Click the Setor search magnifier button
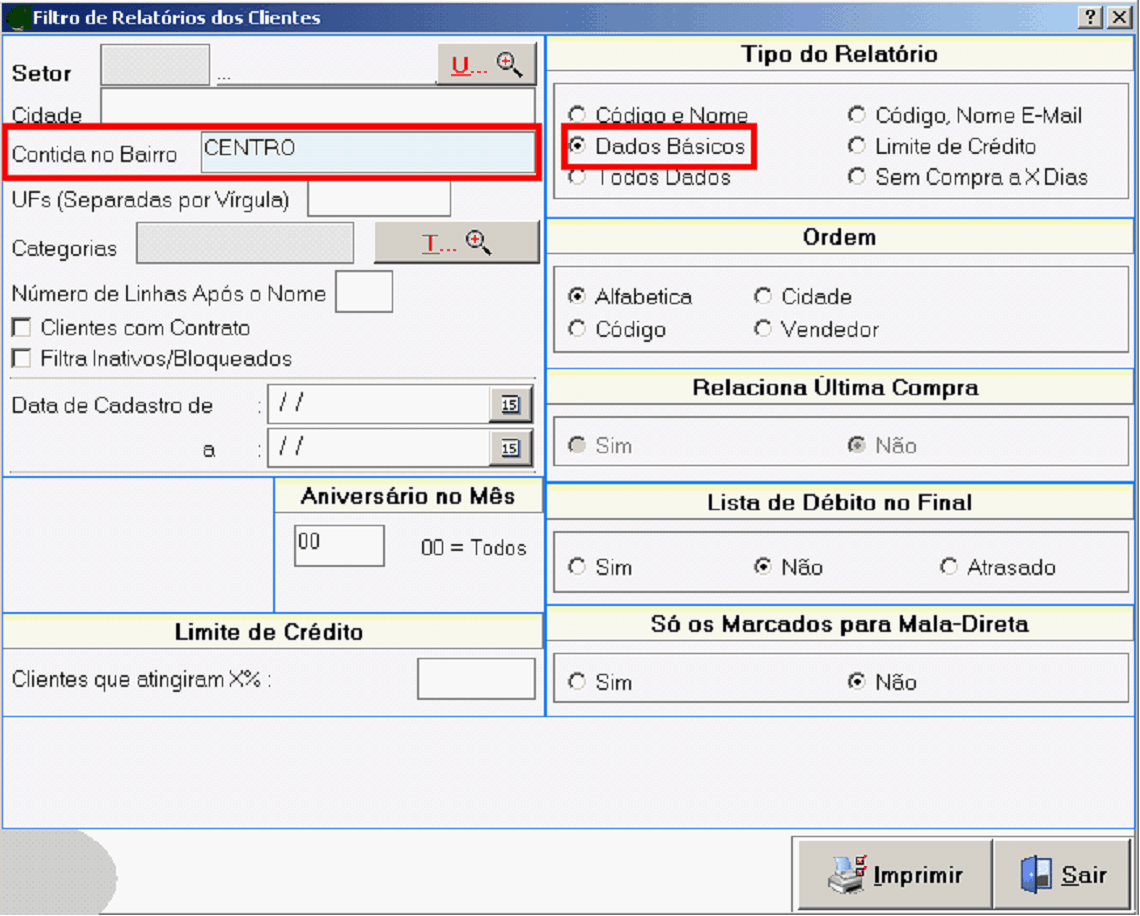Screen dimensions: 1140x916 click(x=487, y=65)
